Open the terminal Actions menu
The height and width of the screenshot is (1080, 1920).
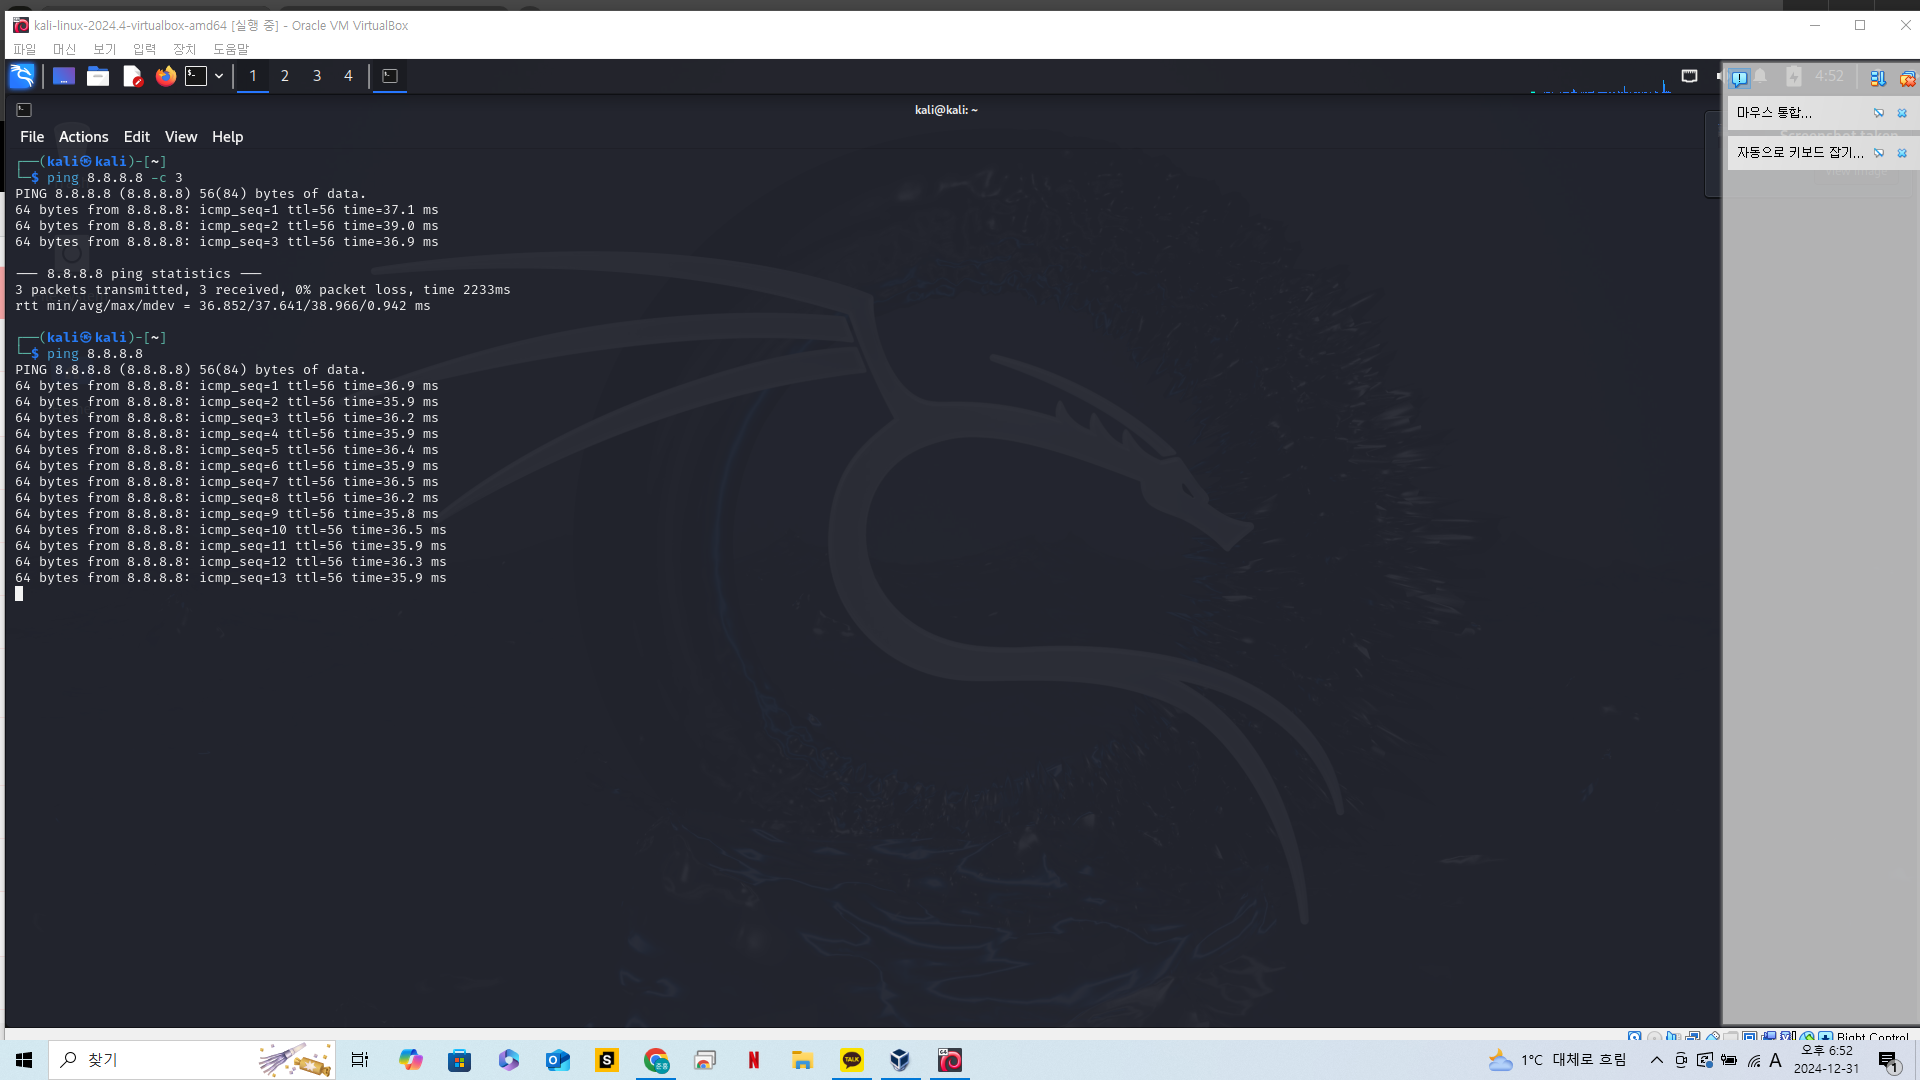(83, 137)
